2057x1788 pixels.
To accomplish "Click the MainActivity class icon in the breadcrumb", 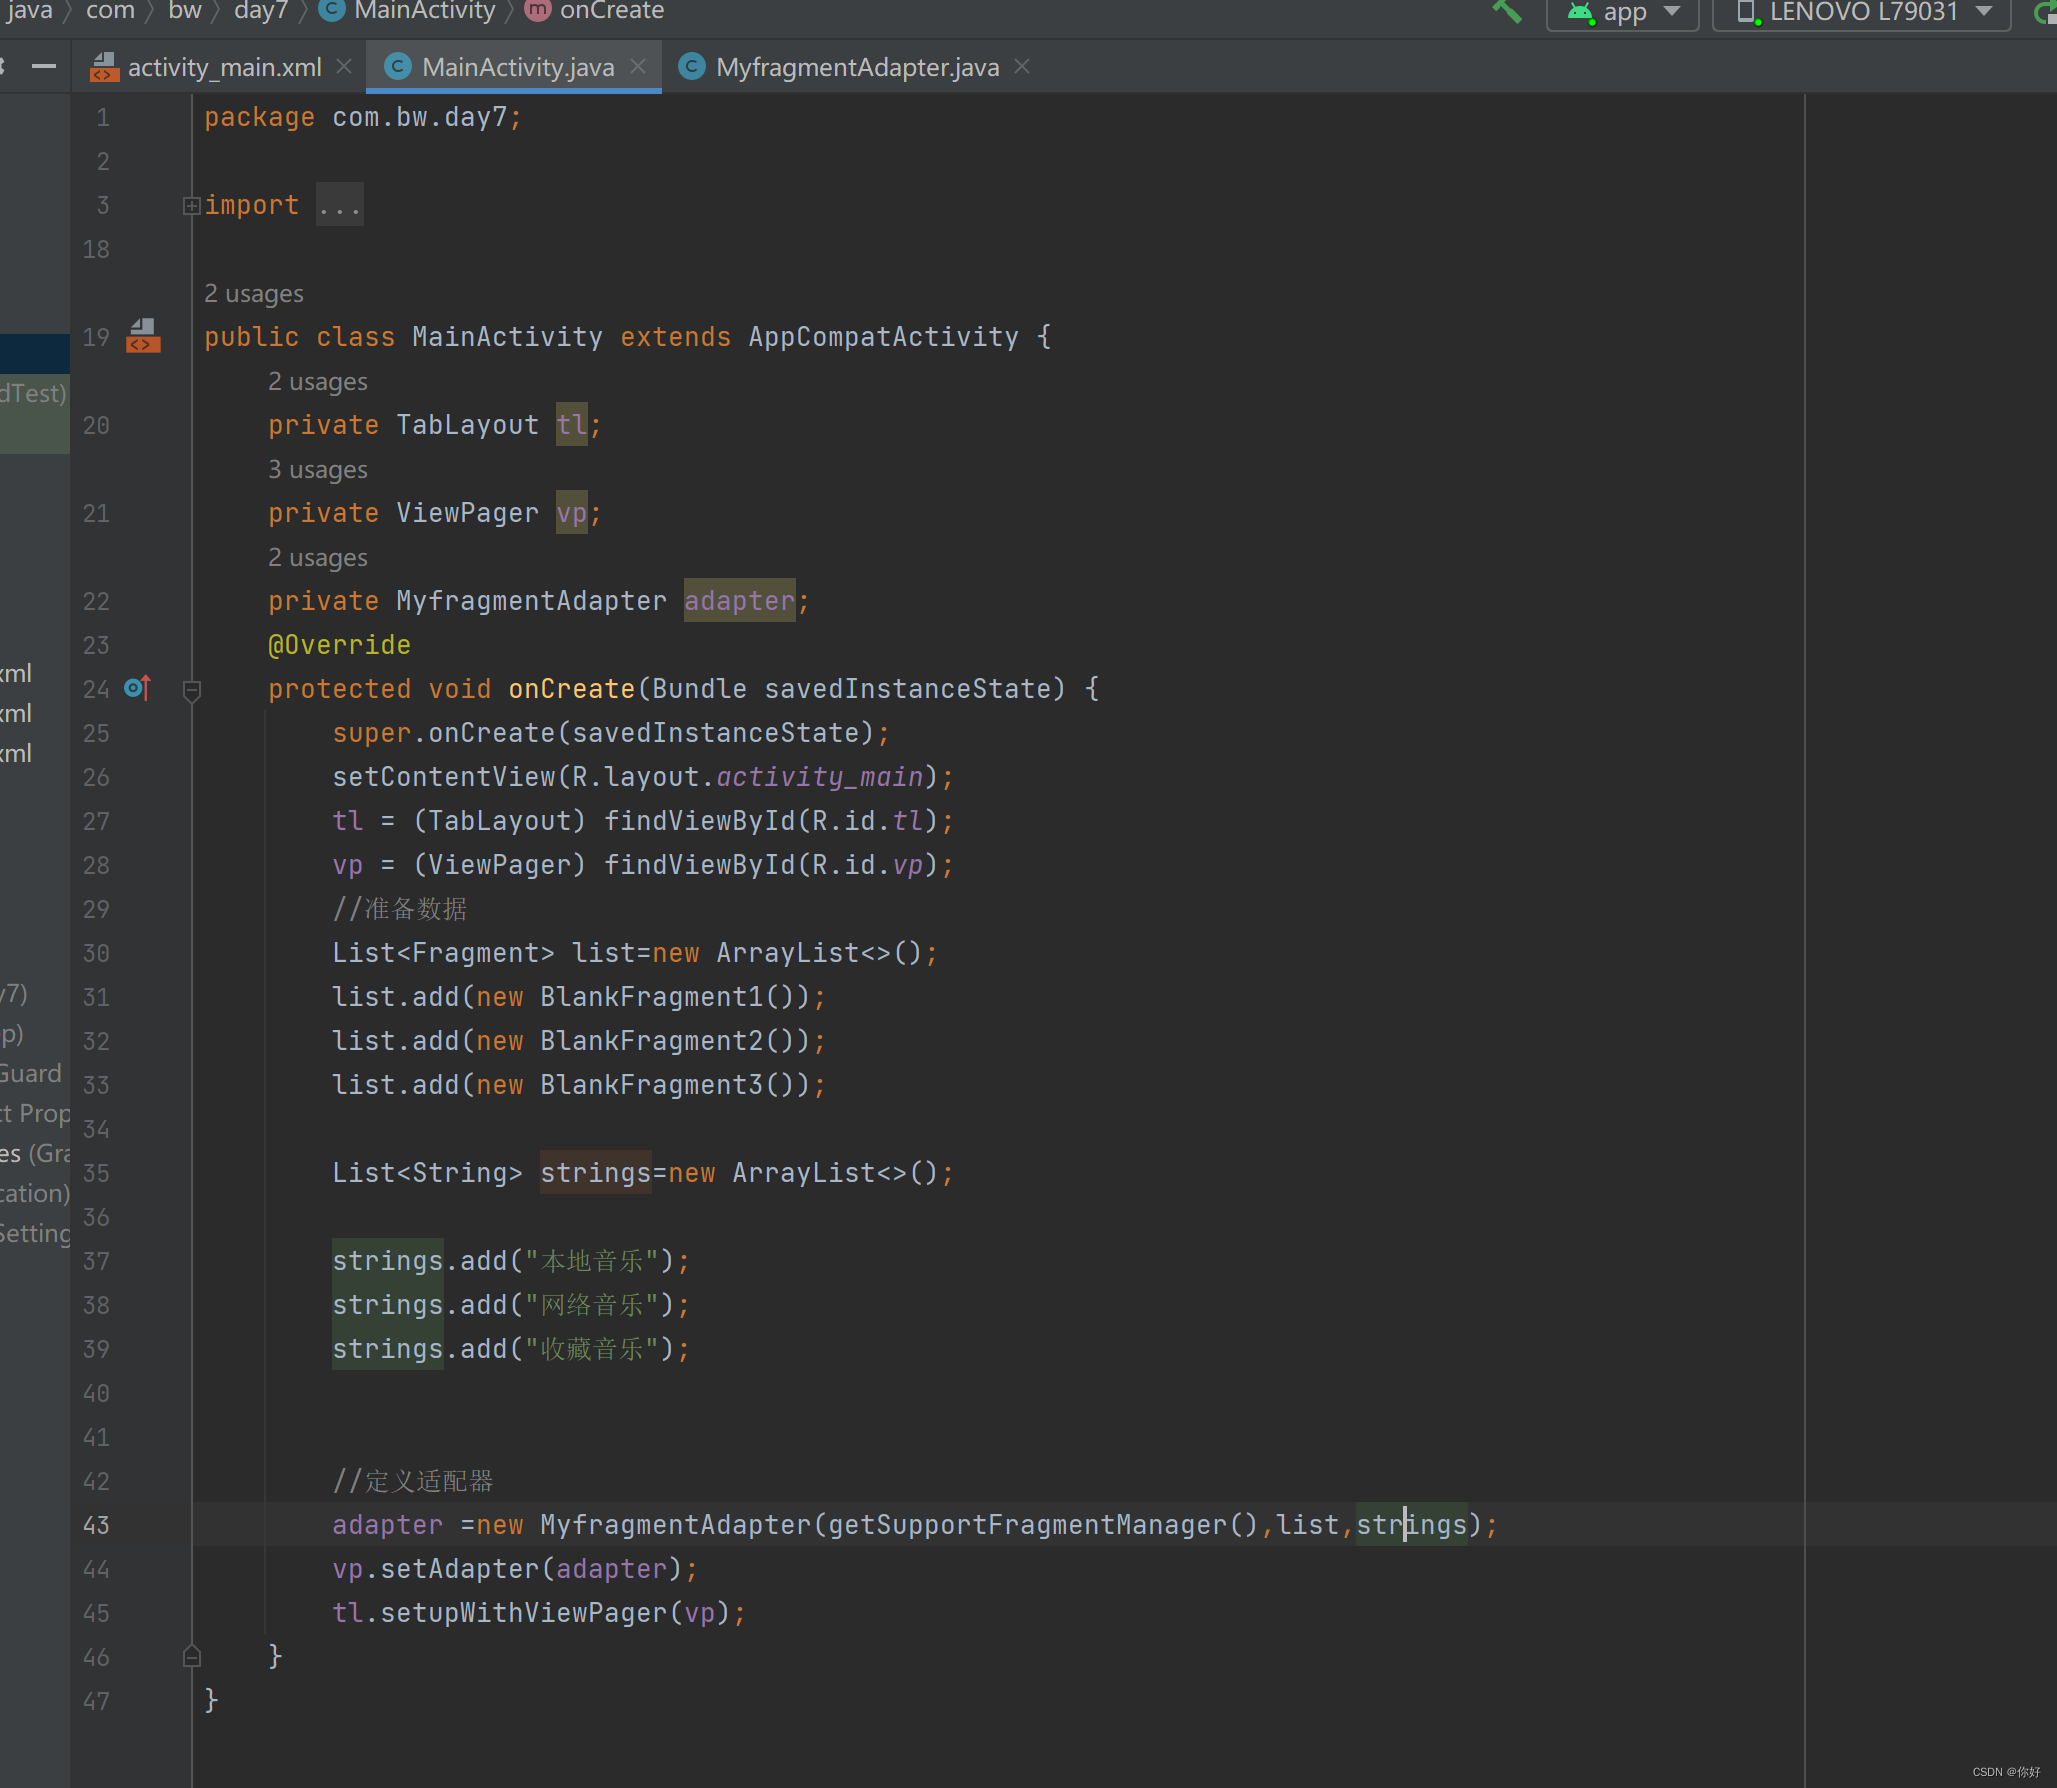I will click(x=330, y=11).
